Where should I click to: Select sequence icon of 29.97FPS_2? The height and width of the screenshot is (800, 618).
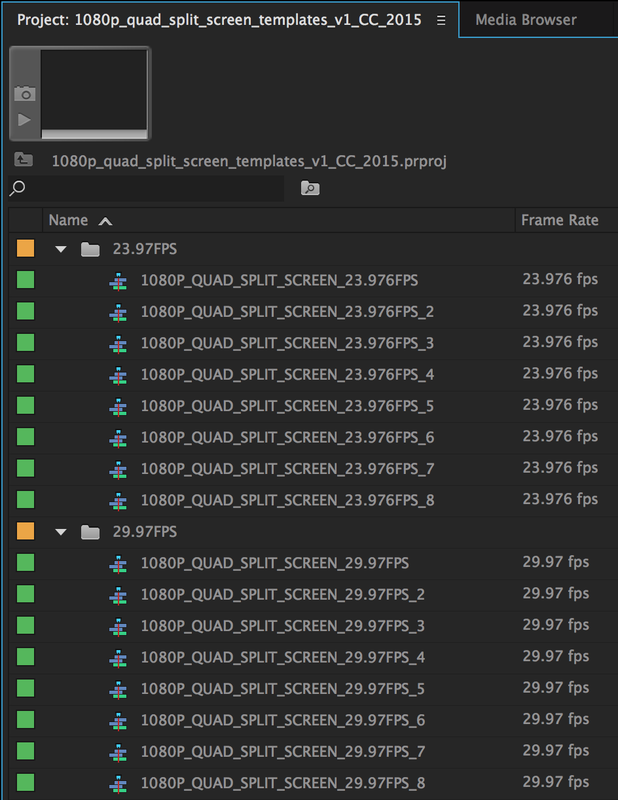coord(118,596)
